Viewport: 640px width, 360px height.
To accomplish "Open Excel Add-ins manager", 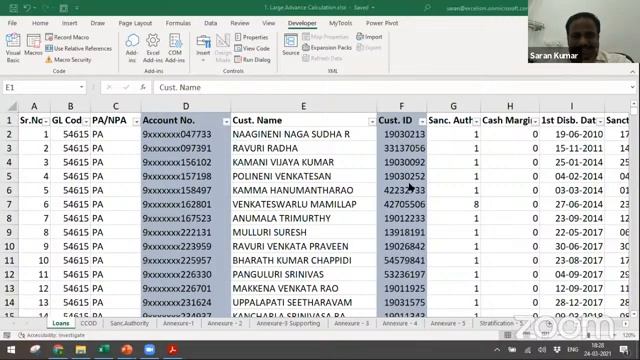I will tap(153, 48).
